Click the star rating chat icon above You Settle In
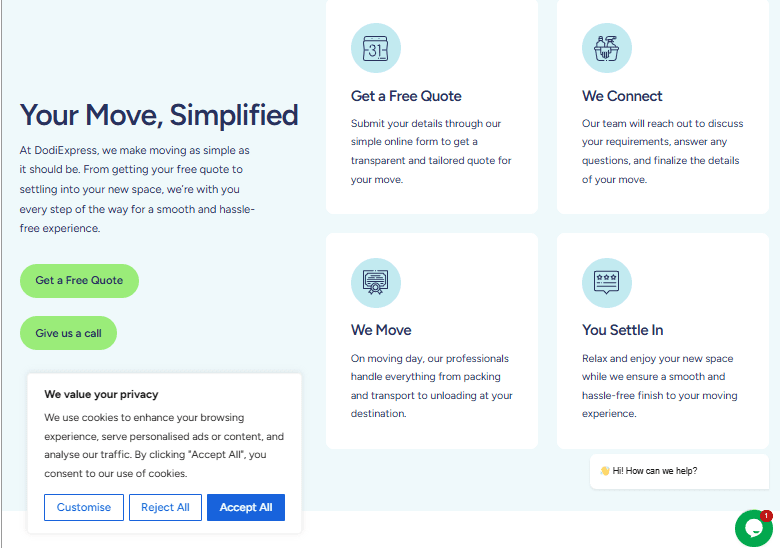This screenshot has width=780, height=548. [607, 283]
